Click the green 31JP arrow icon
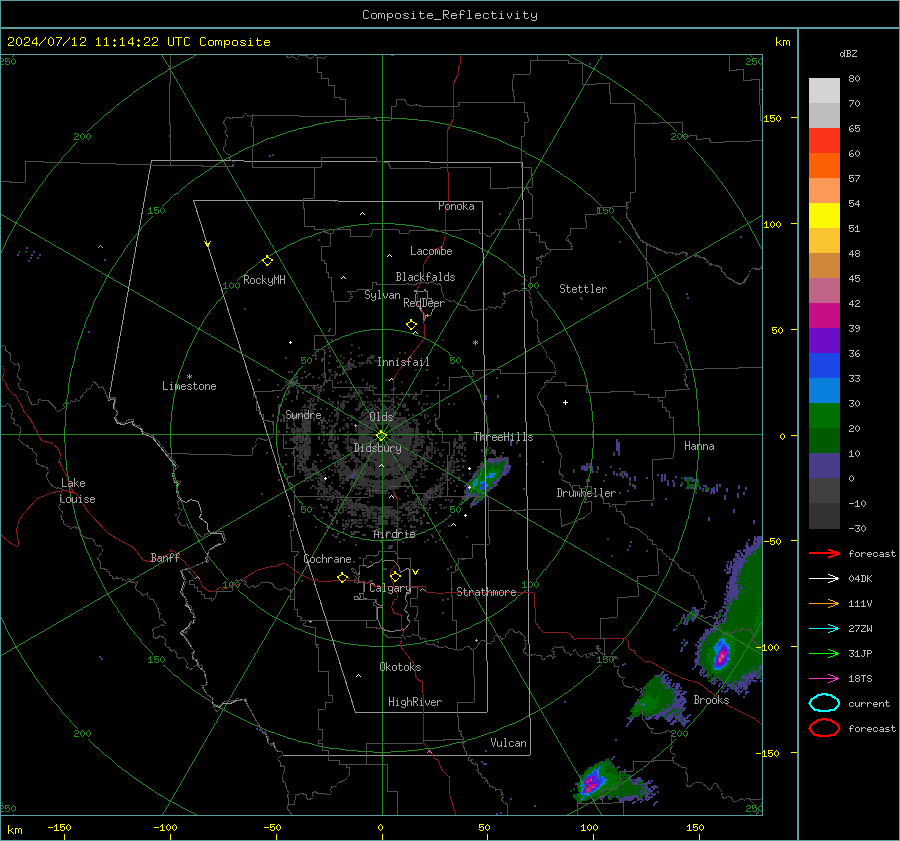 click(x=824, y=653)
